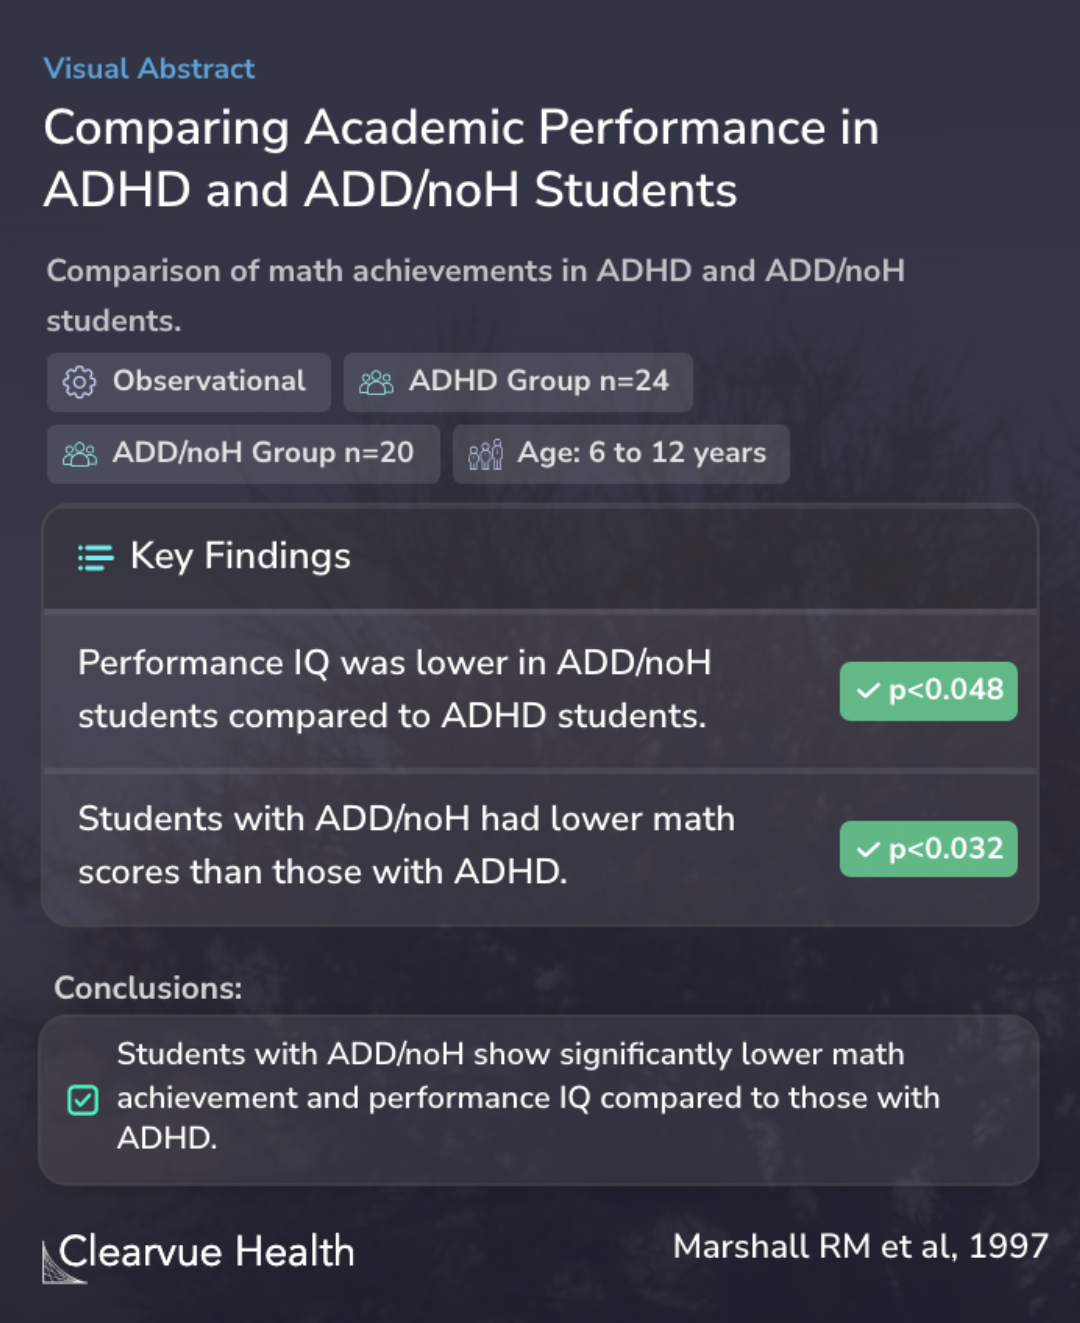Click the people icon beside ADD/noH Group
The height and width of the screenshot is (1323, 1080).
coord(80,454)
